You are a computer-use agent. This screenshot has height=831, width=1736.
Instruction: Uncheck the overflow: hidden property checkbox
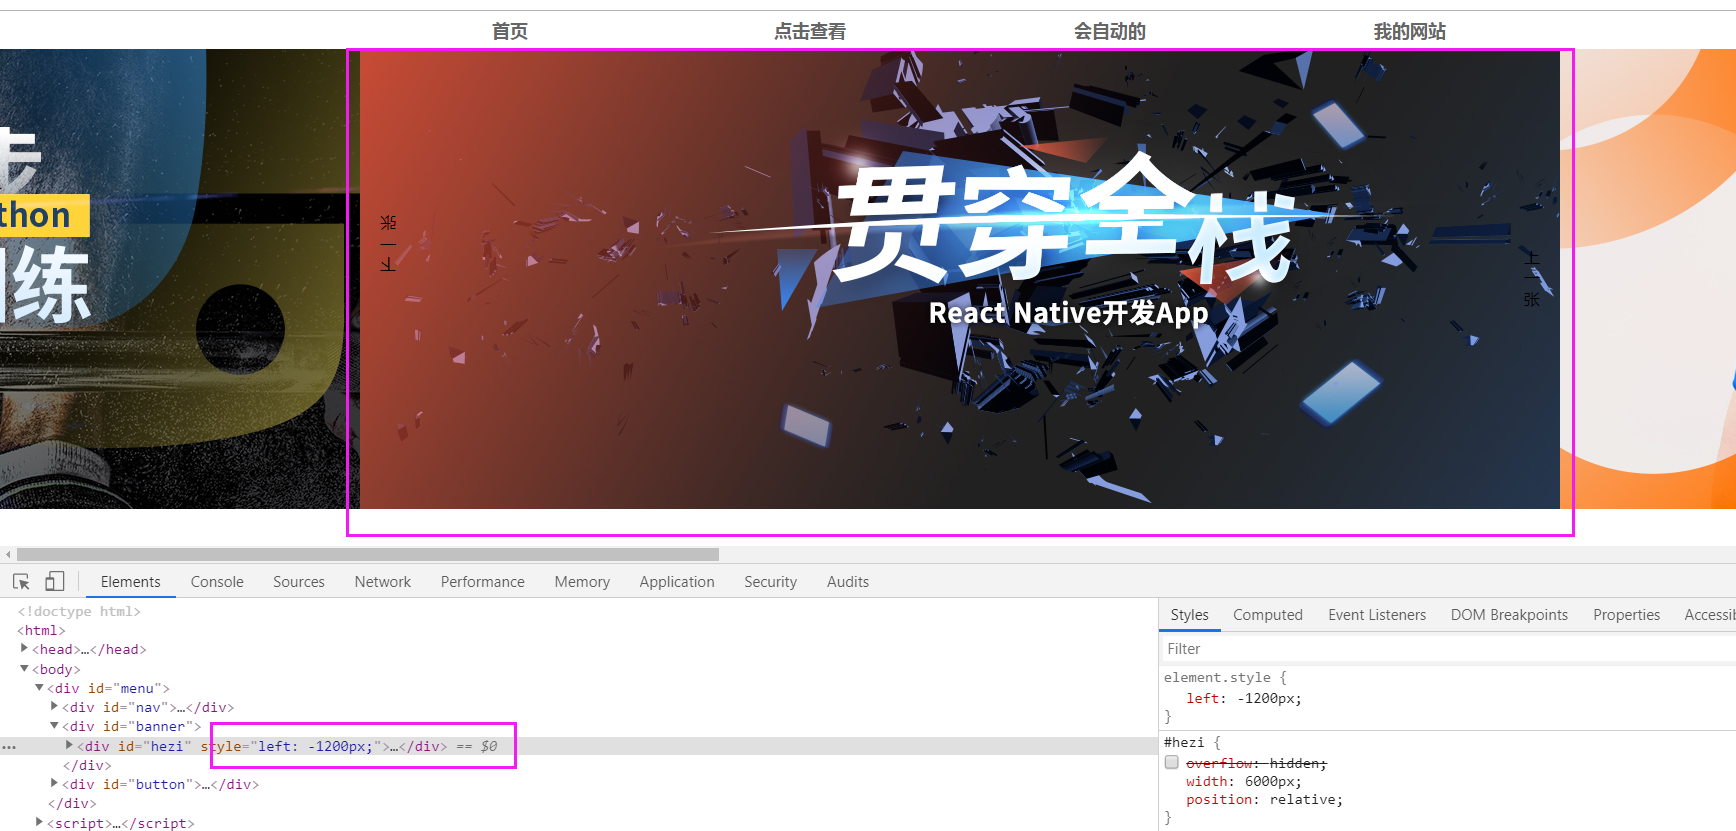pyautogui.click(x=1172, y=762)
